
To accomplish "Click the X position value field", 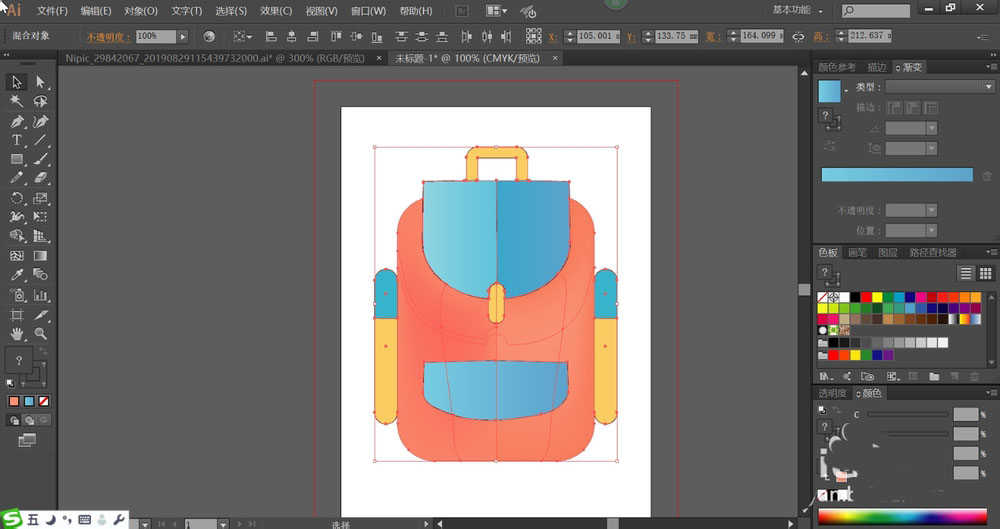I will [598, 36].
